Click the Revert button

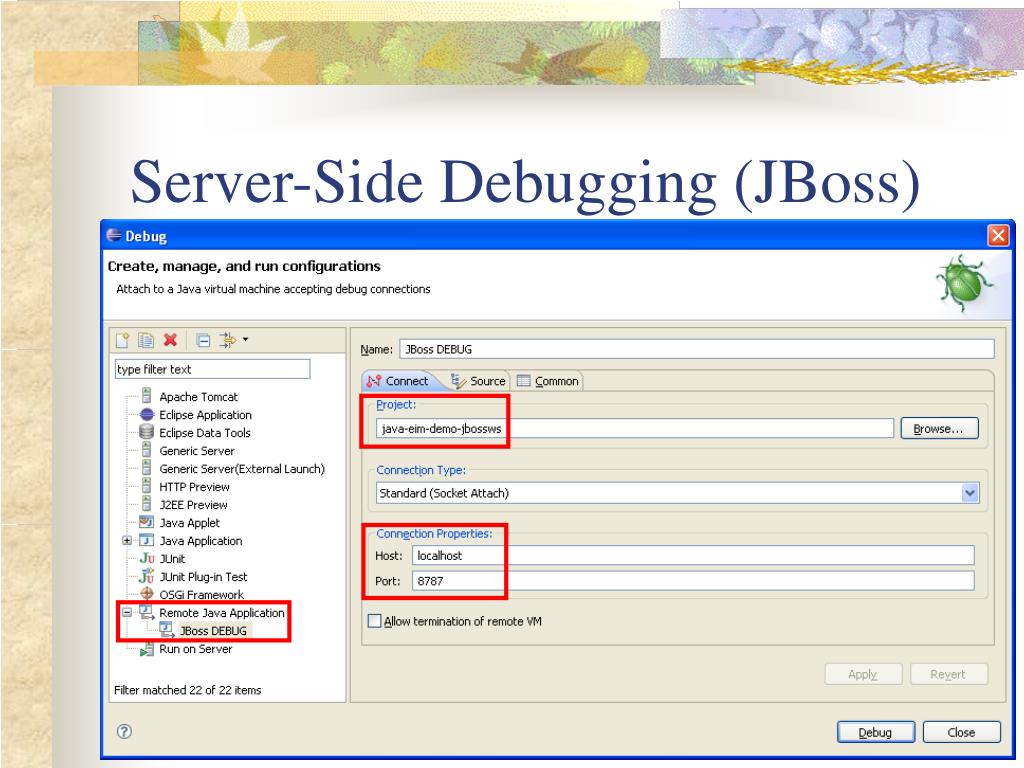[949, 674]
